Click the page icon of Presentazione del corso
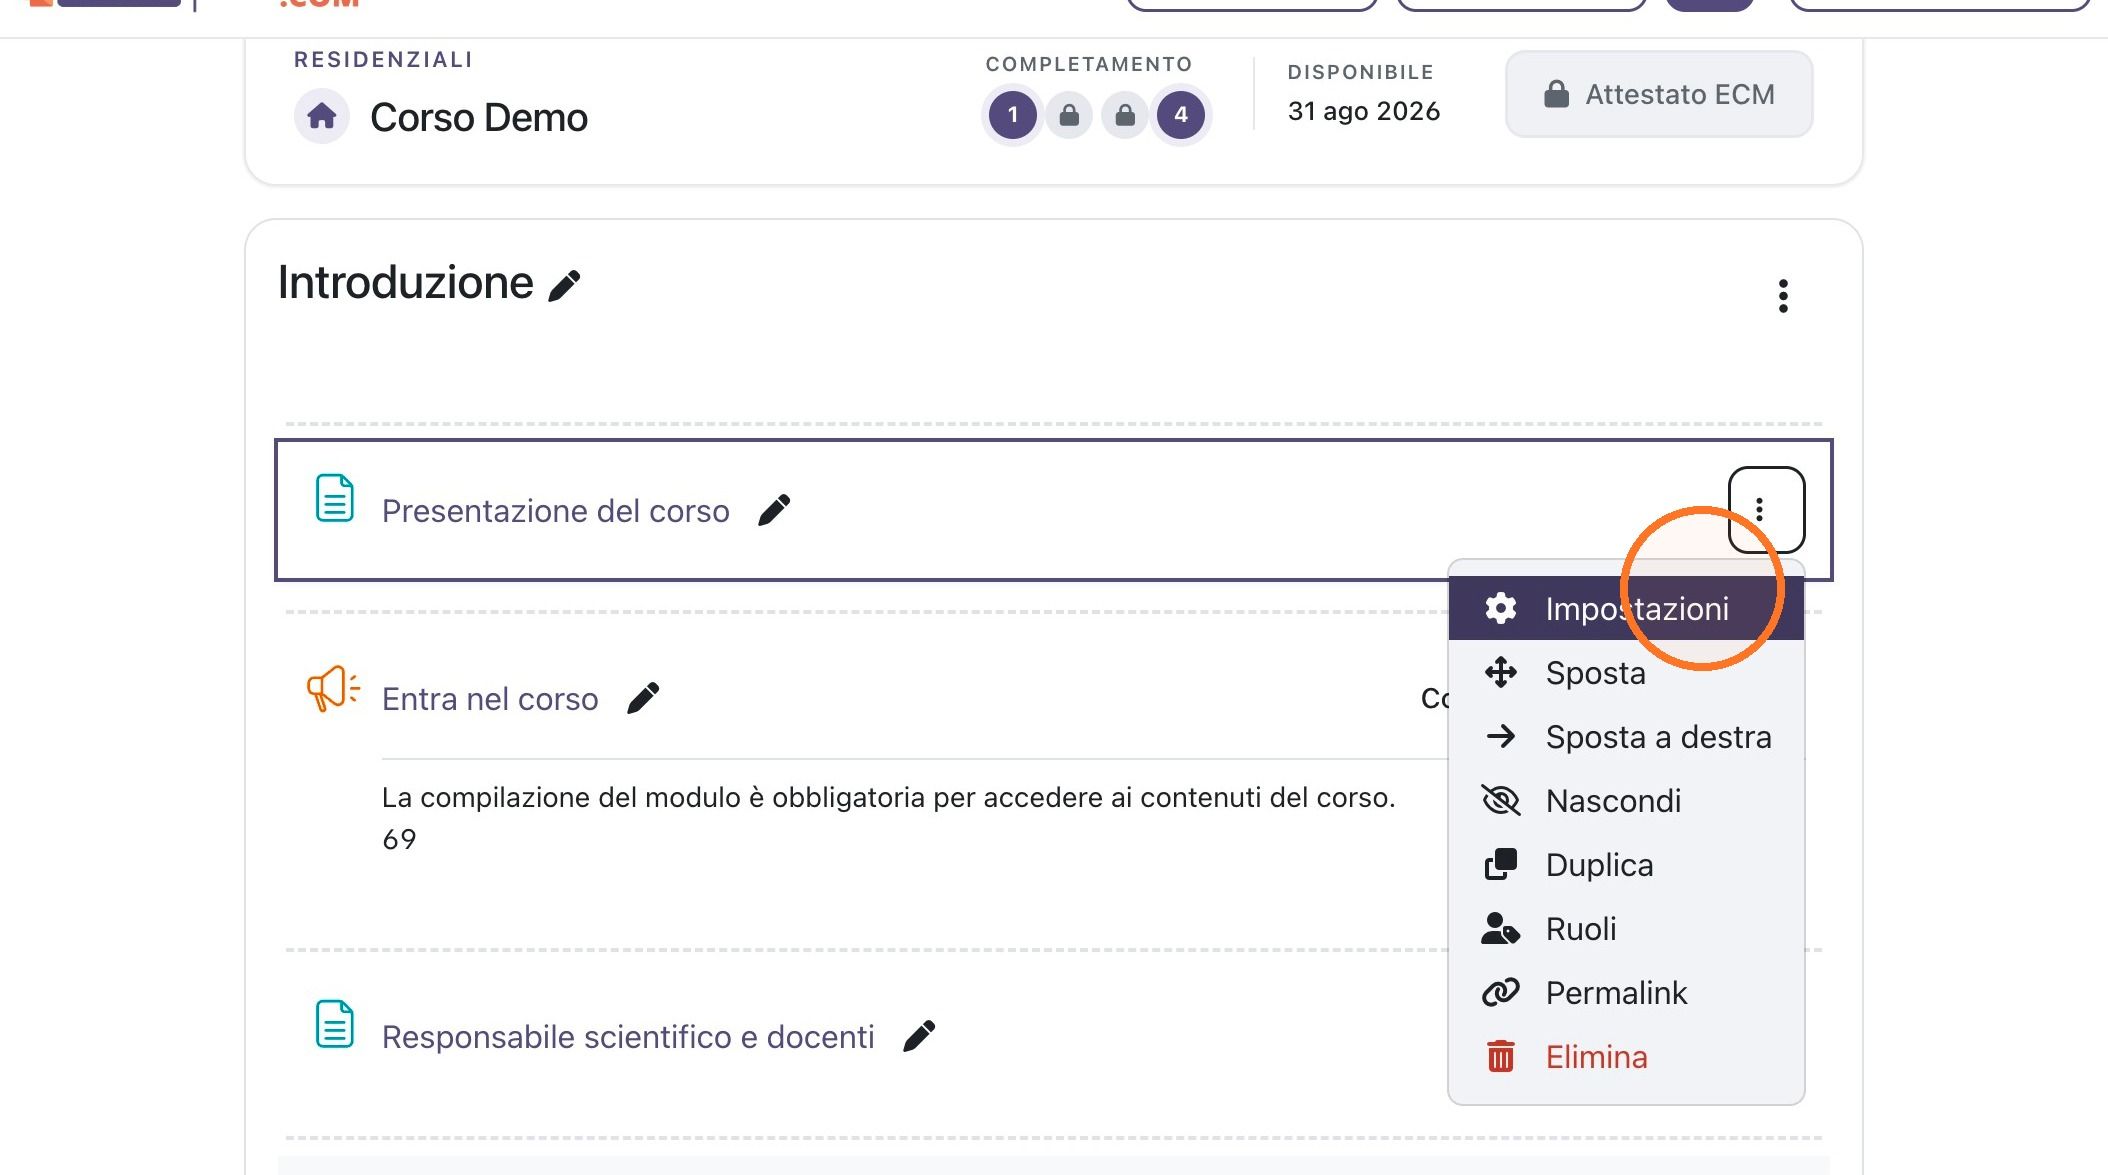 point(335,498)
